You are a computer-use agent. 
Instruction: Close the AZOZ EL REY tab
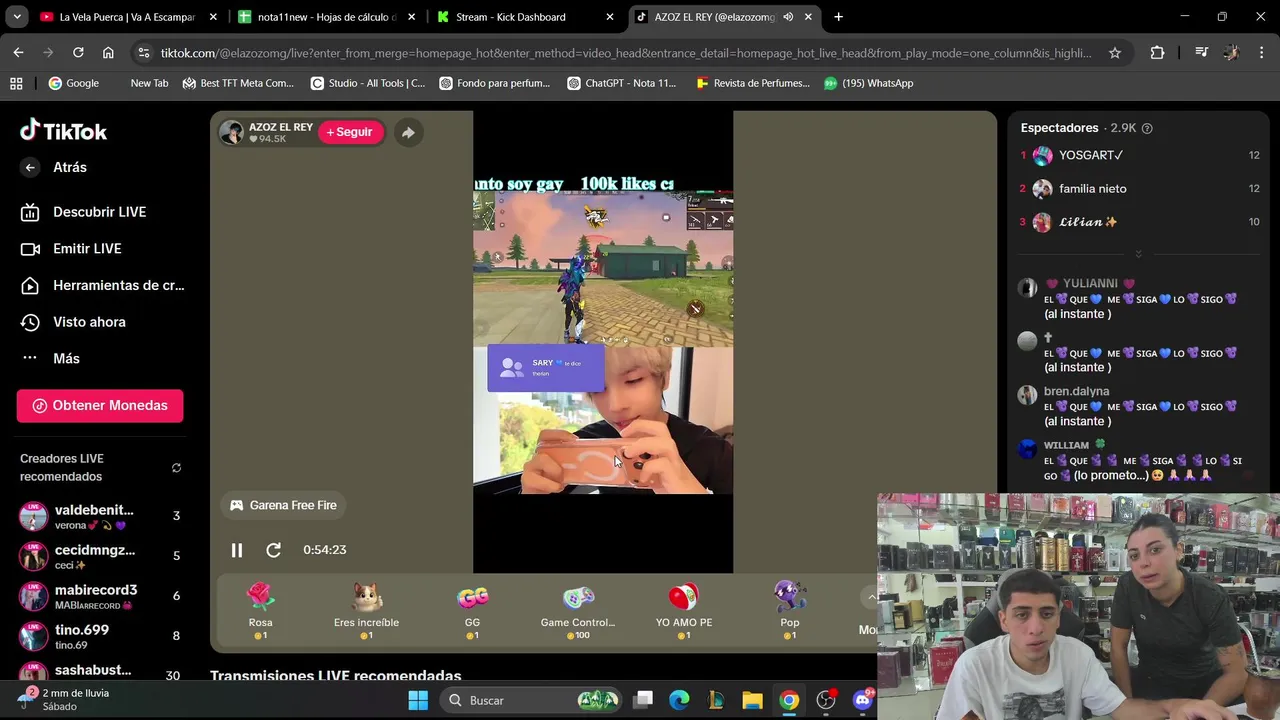(808, 17)
